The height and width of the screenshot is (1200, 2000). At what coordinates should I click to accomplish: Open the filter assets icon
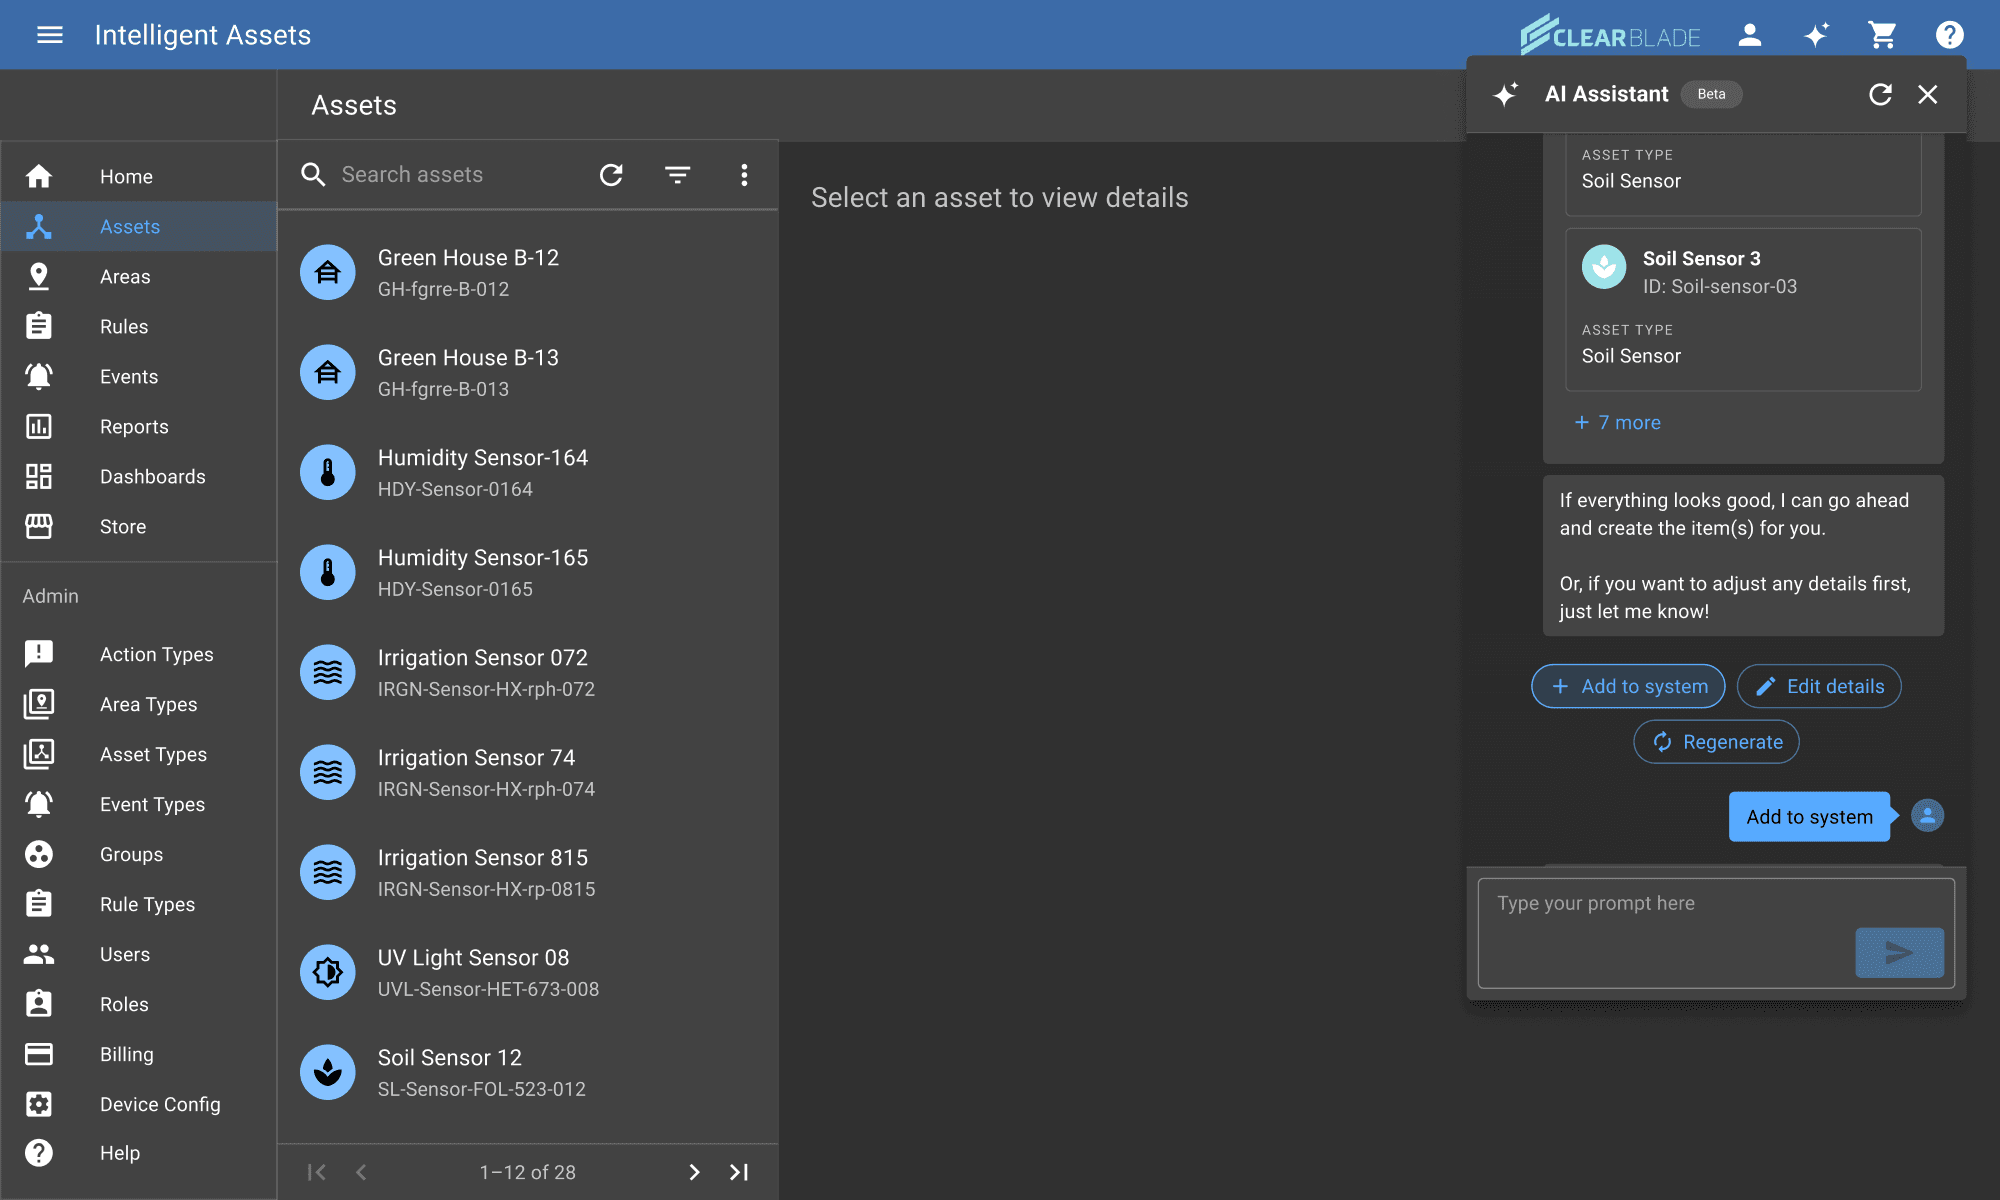coord(677,175)
